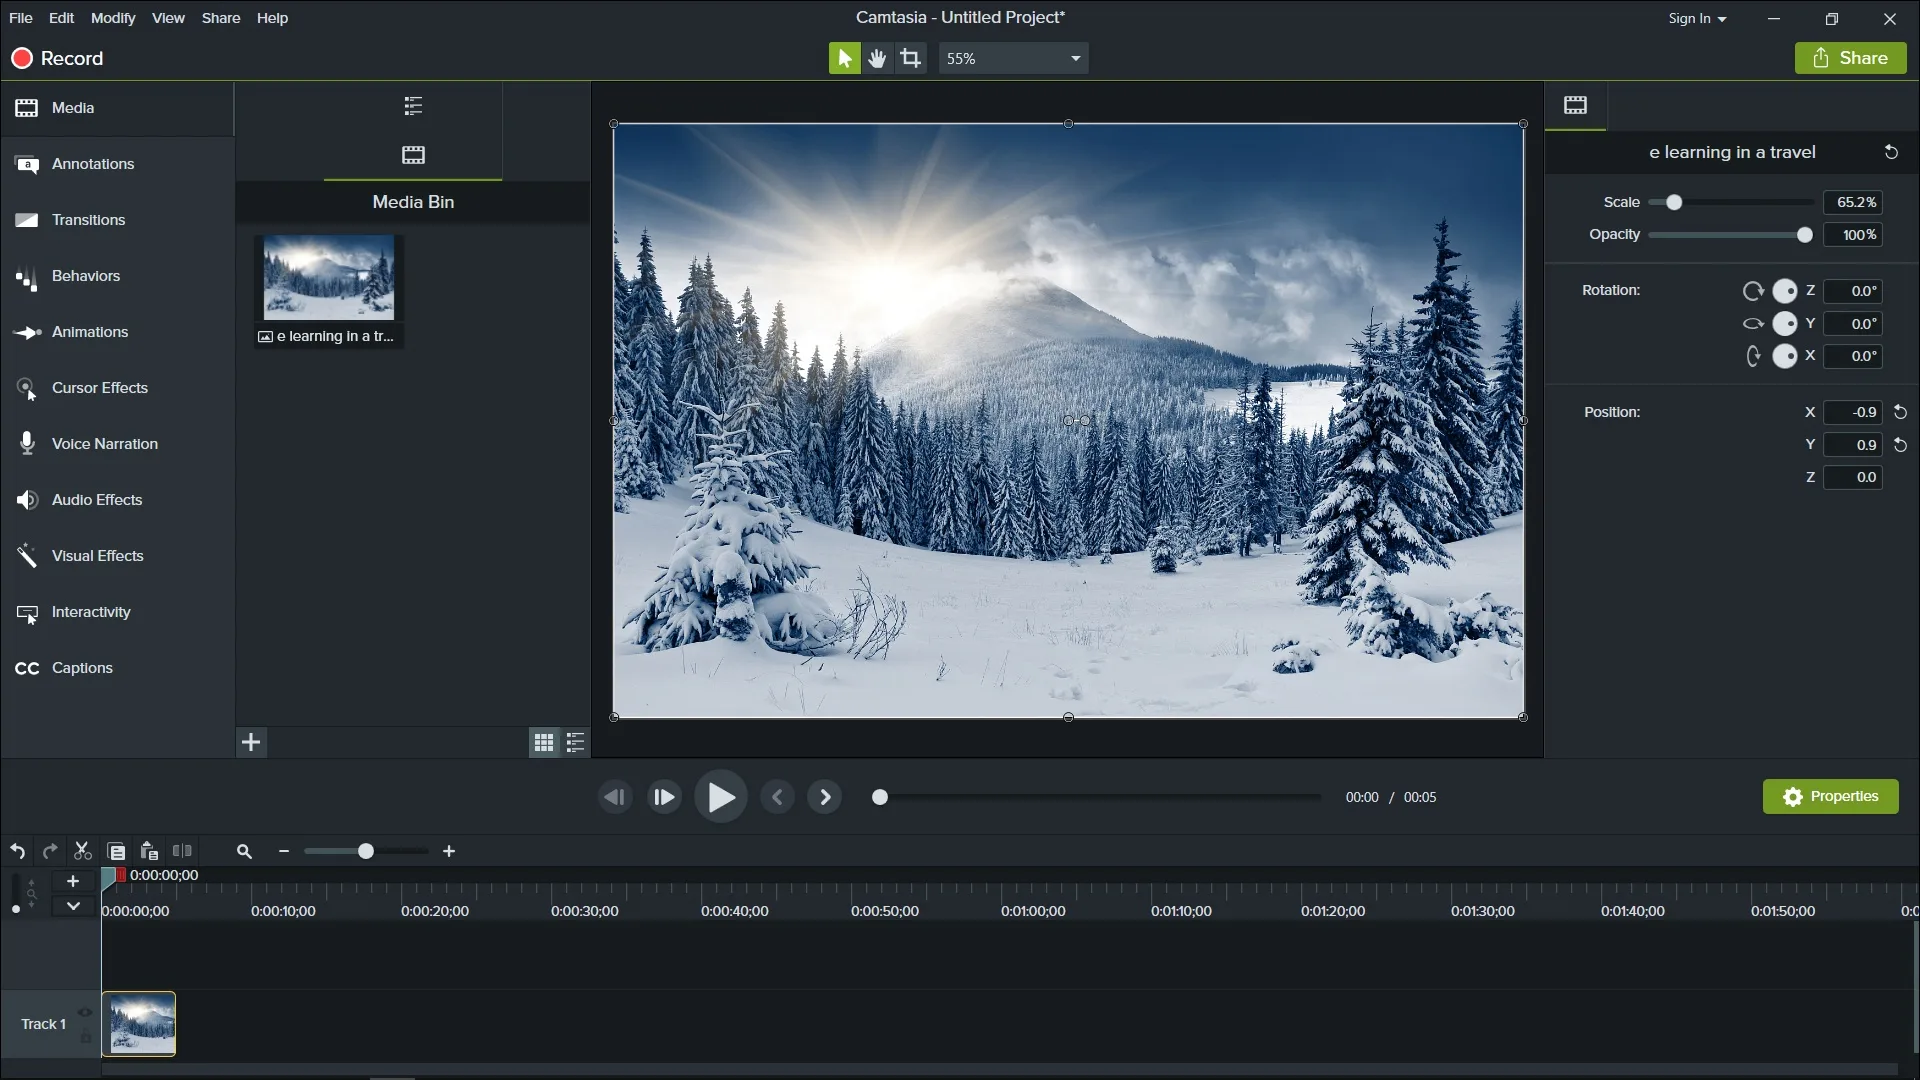The image size is (1920, 1080).
Task: Click the X rotation dial
Action: click(1785, 356)
